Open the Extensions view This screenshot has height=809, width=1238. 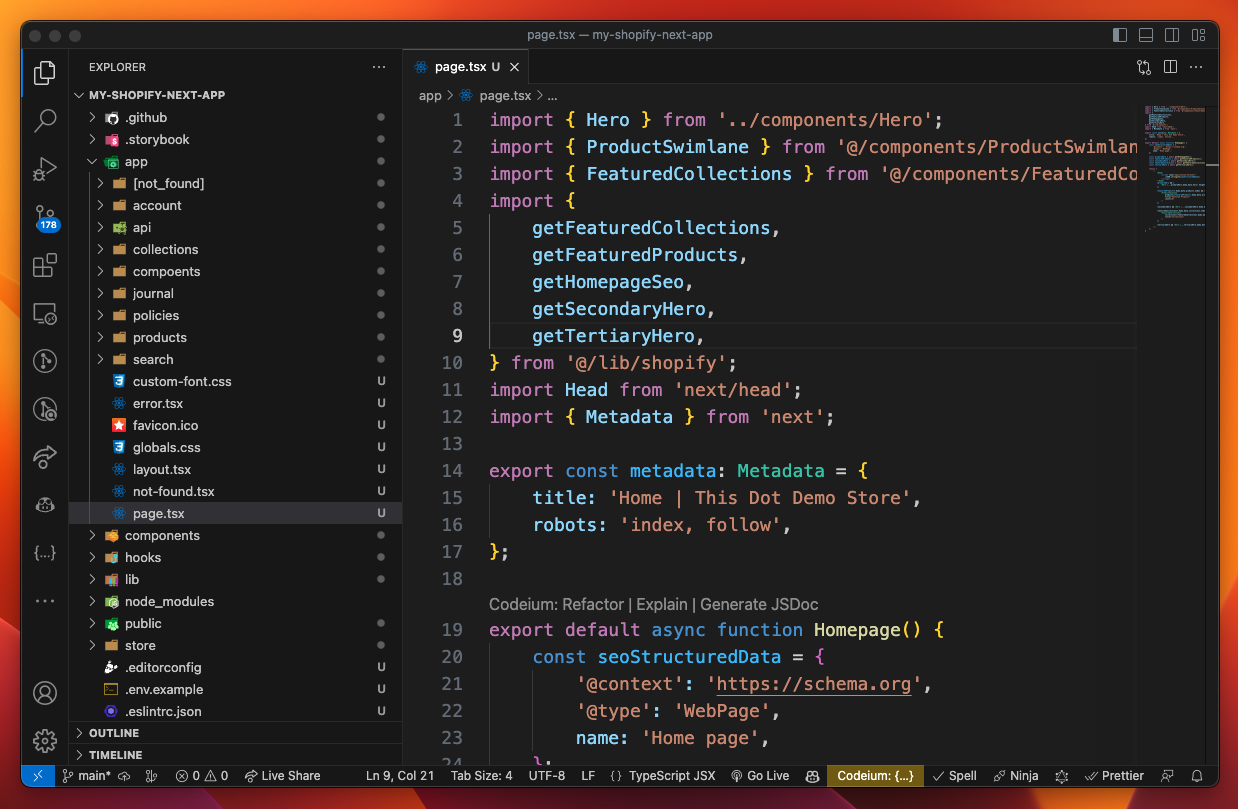[44, 265]
